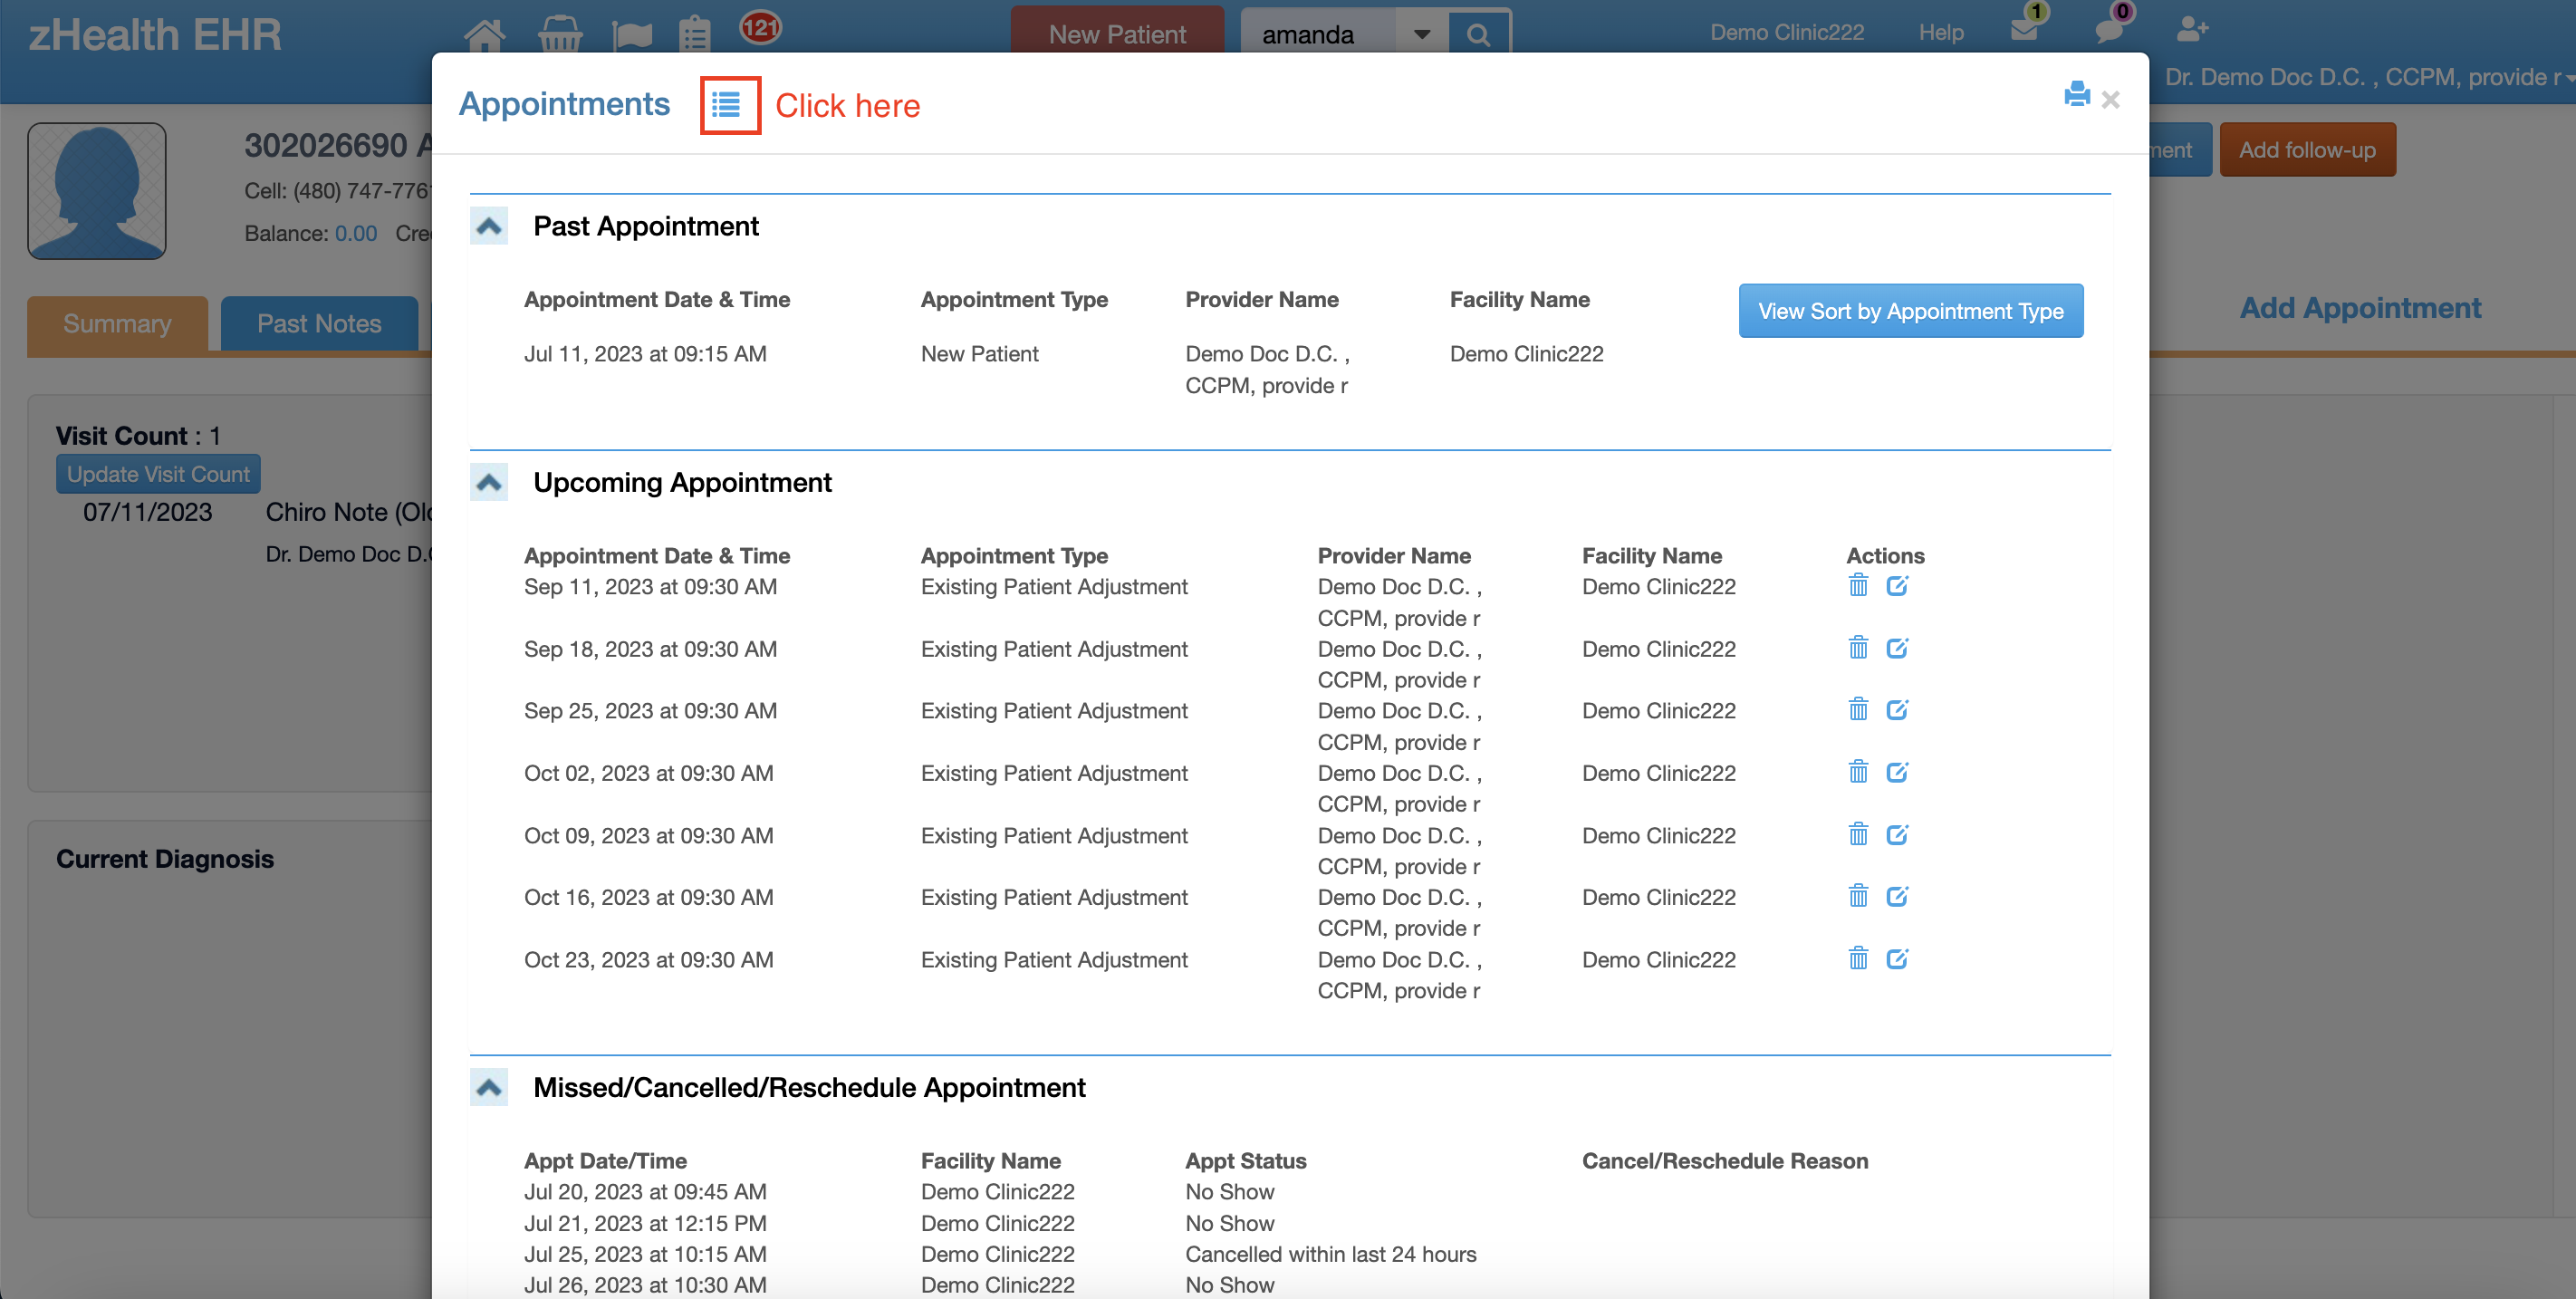Screen dimensions: 2576x1299
Task: Click the add user icon in header
Action: (x=2192, y=29)
